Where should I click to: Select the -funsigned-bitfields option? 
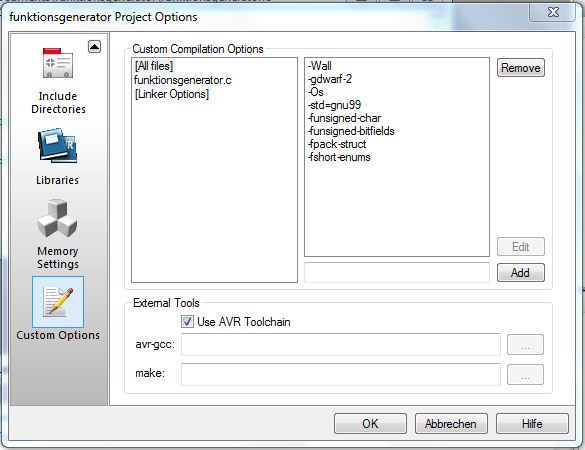pos(351,131)
